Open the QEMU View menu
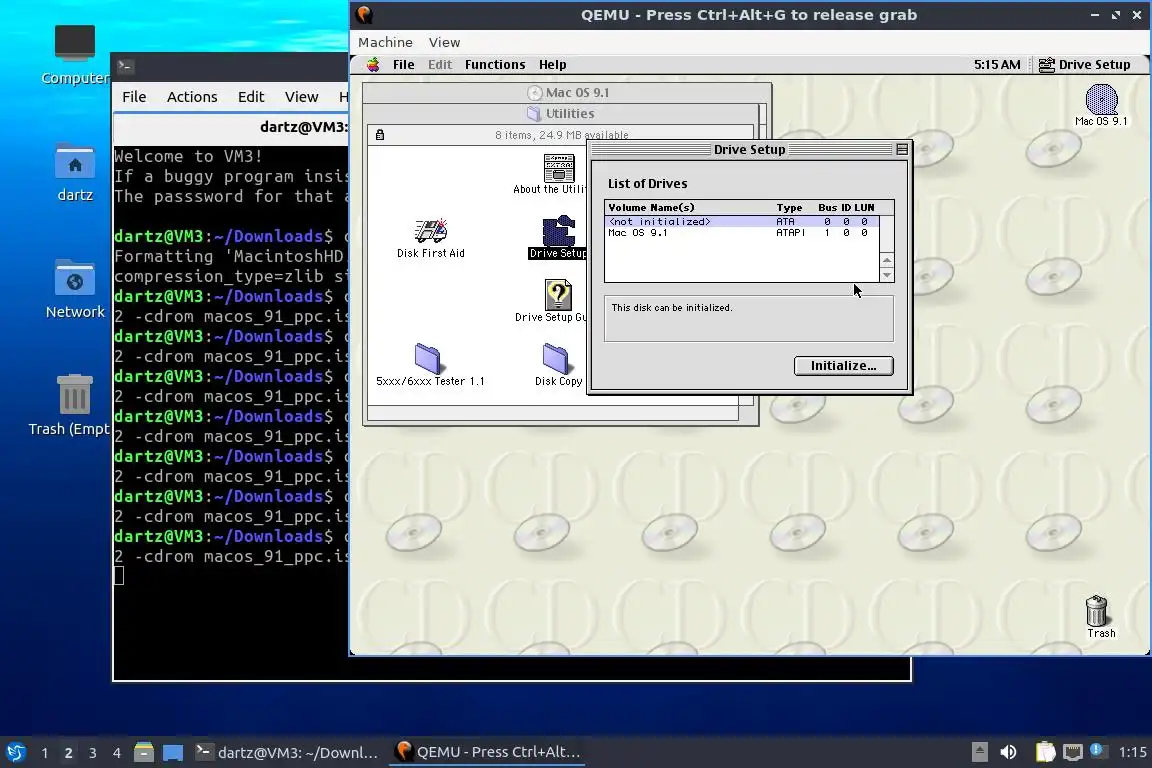The height and width of the screenshot is (768, 1152). tap(444, 43)
